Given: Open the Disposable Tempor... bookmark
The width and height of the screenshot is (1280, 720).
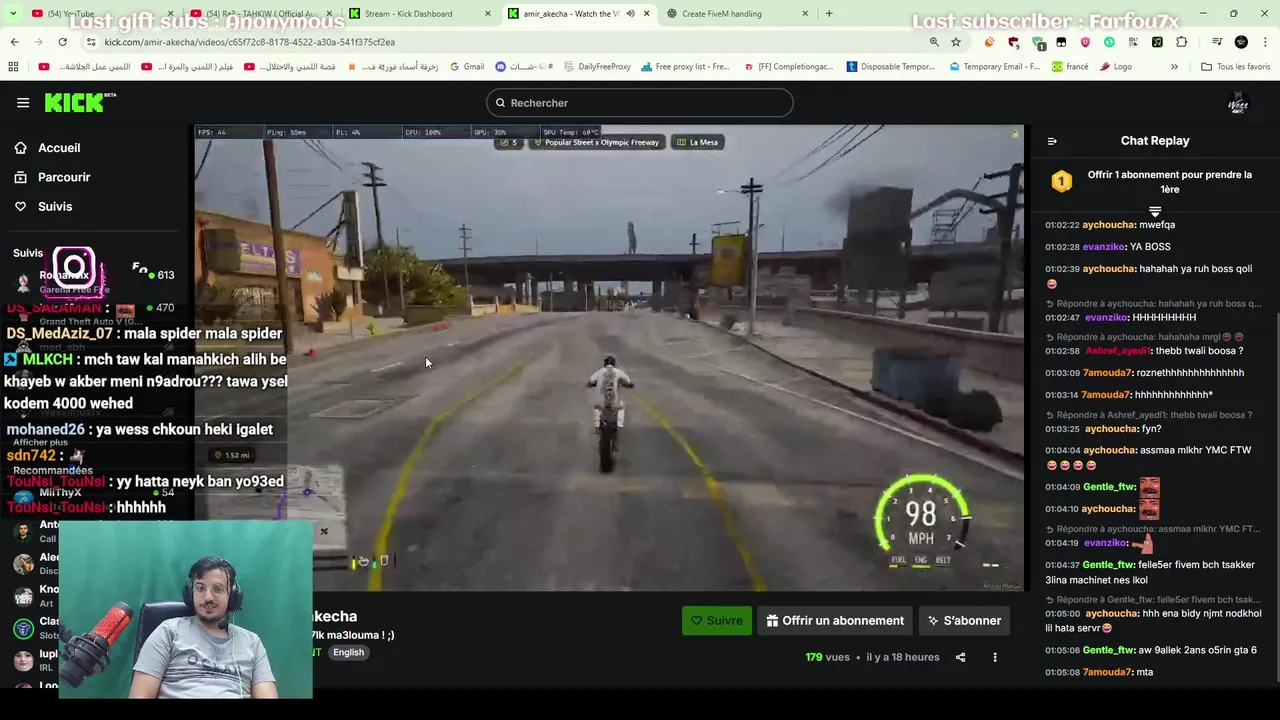Looking at the screenshot, I should coord(891,67).
